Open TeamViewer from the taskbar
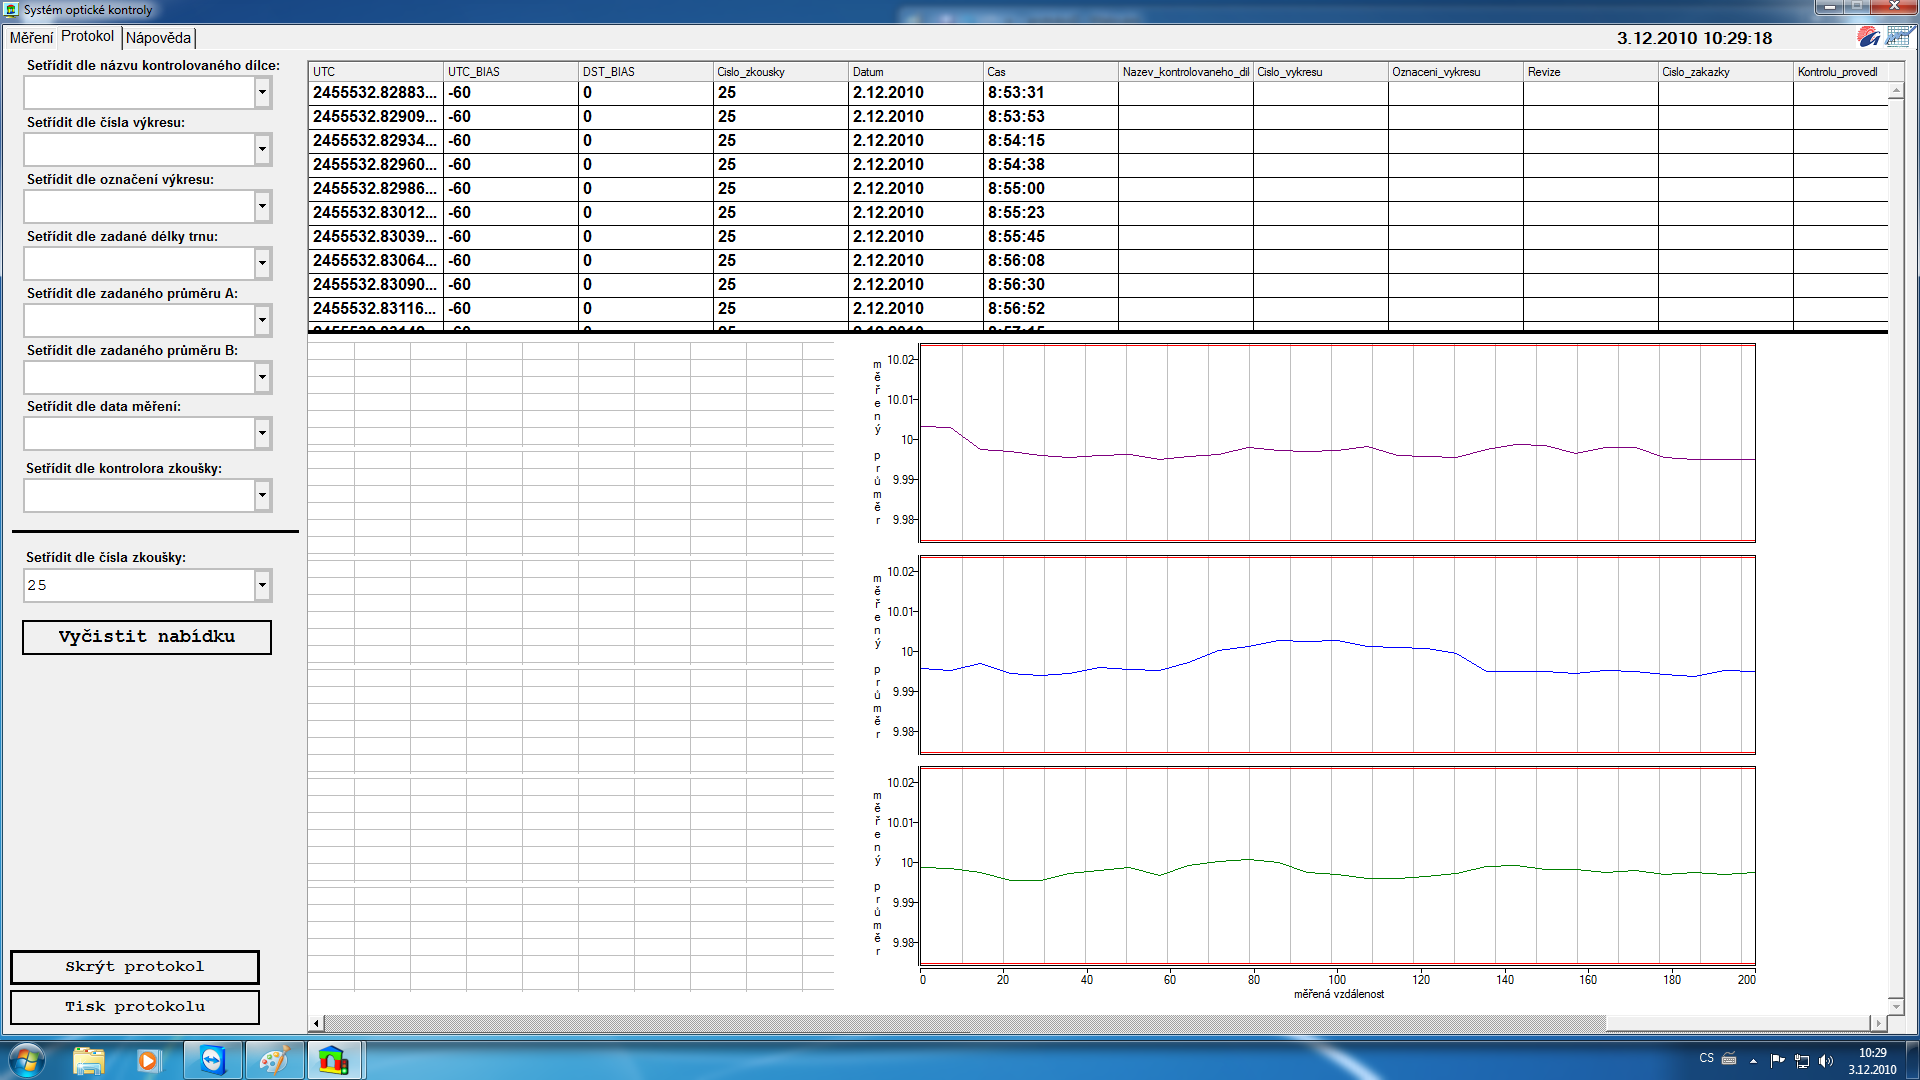This screenshot has width=1920, height=1080. tap(213, 1060)
